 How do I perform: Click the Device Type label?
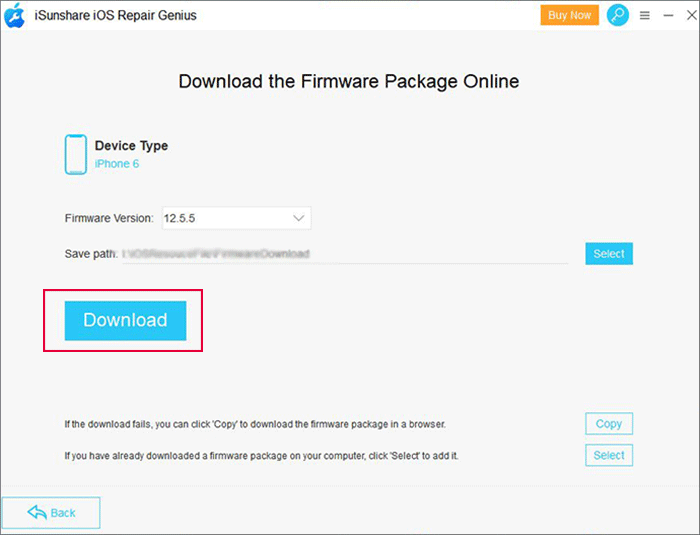pos(131,146)
